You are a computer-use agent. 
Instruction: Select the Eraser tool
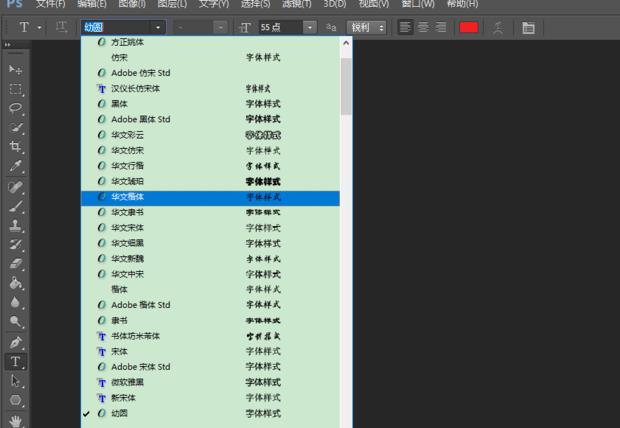[x=15, y=263]
